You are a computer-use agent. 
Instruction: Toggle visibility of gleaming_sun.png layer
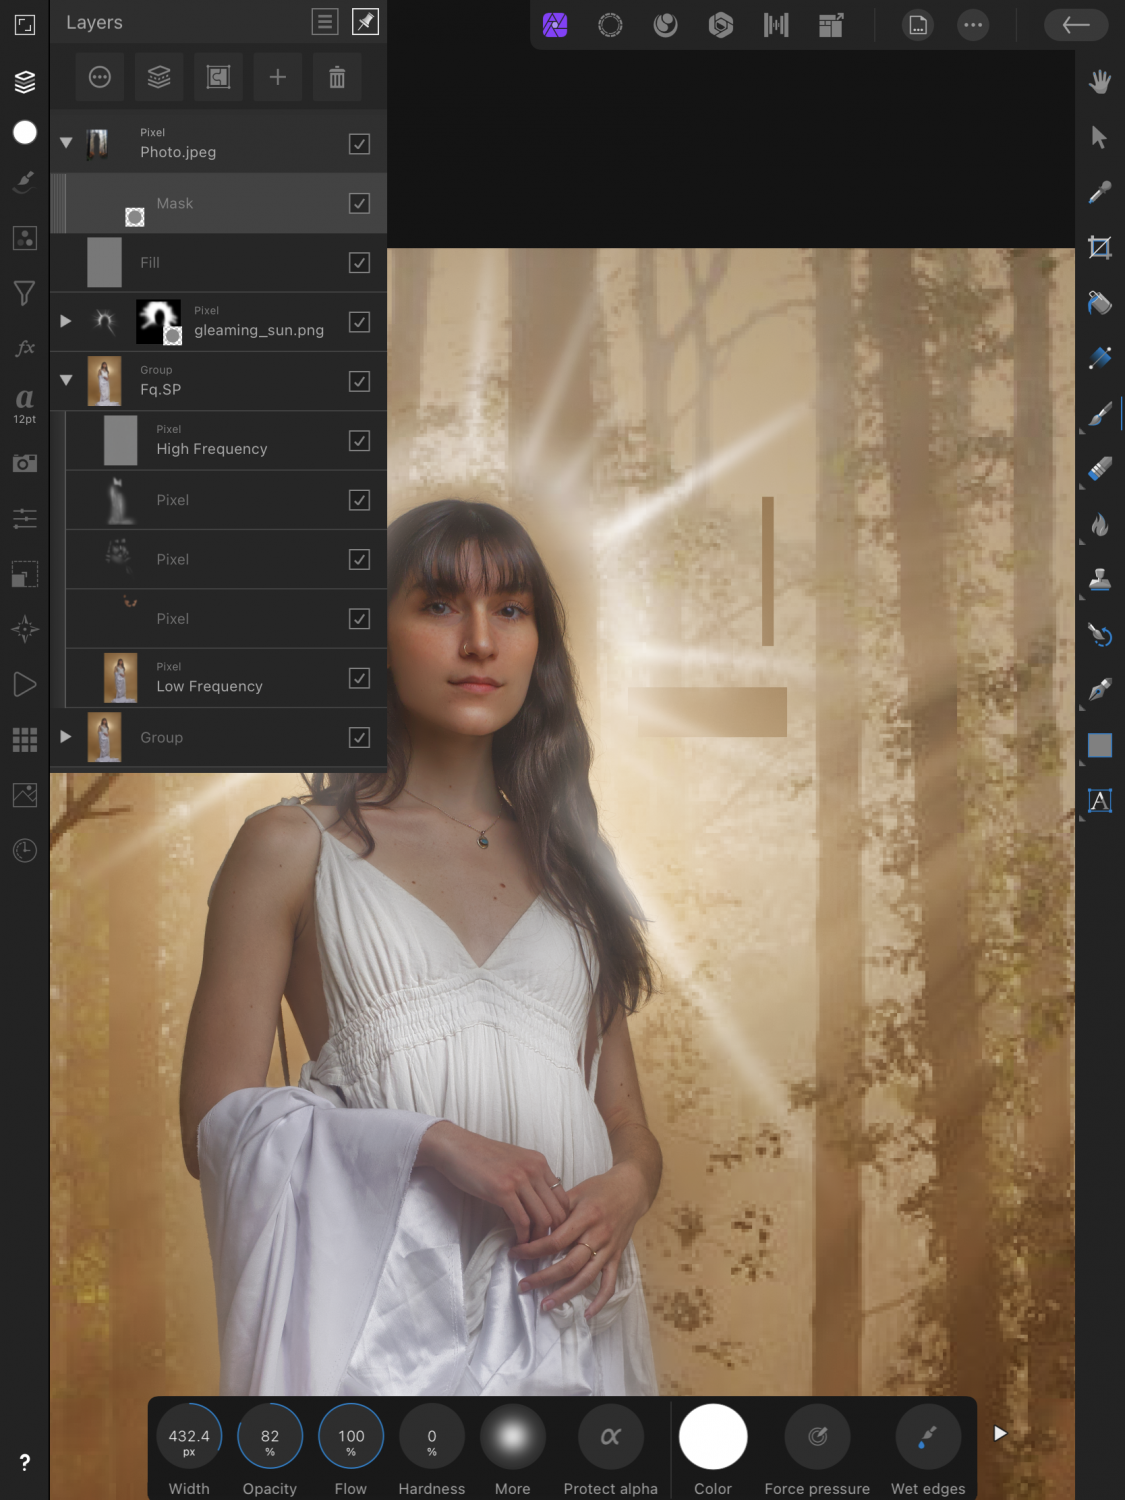click(x=360, y=322)
